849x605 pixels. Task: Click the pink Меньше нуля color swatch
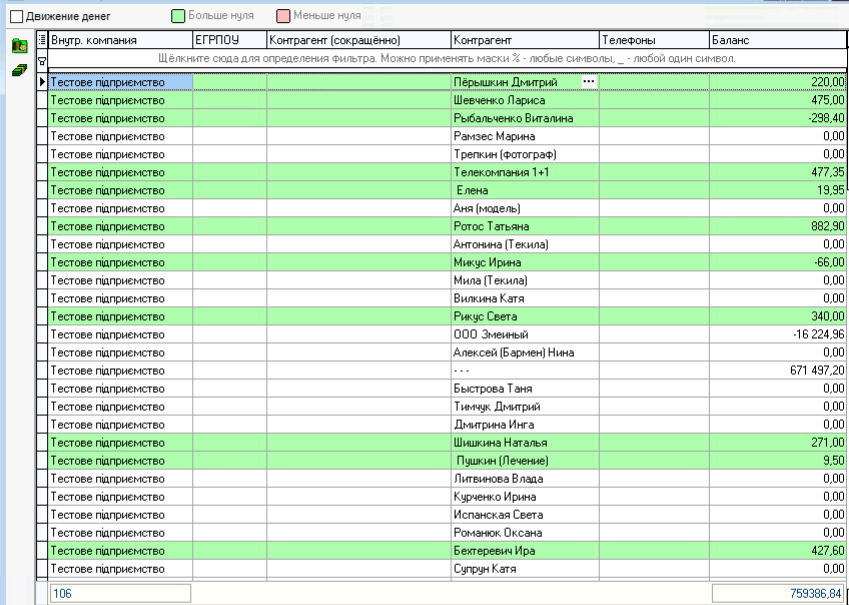point(282,16)
